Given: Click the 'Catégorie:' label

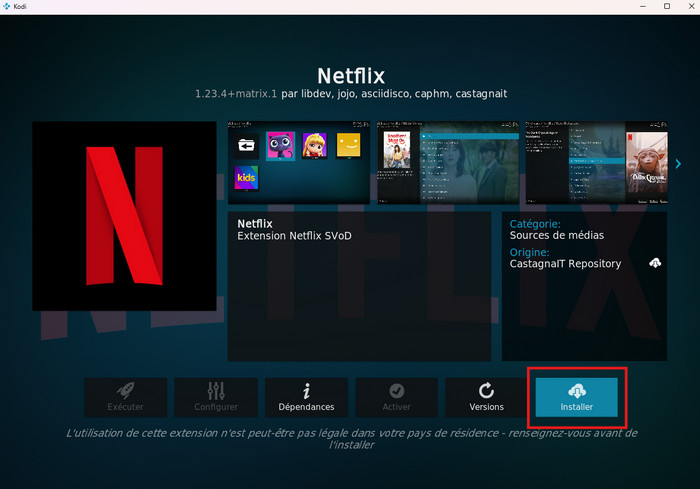Looking at the screenshot, I should pyautogui.click(x=535, y=224).
